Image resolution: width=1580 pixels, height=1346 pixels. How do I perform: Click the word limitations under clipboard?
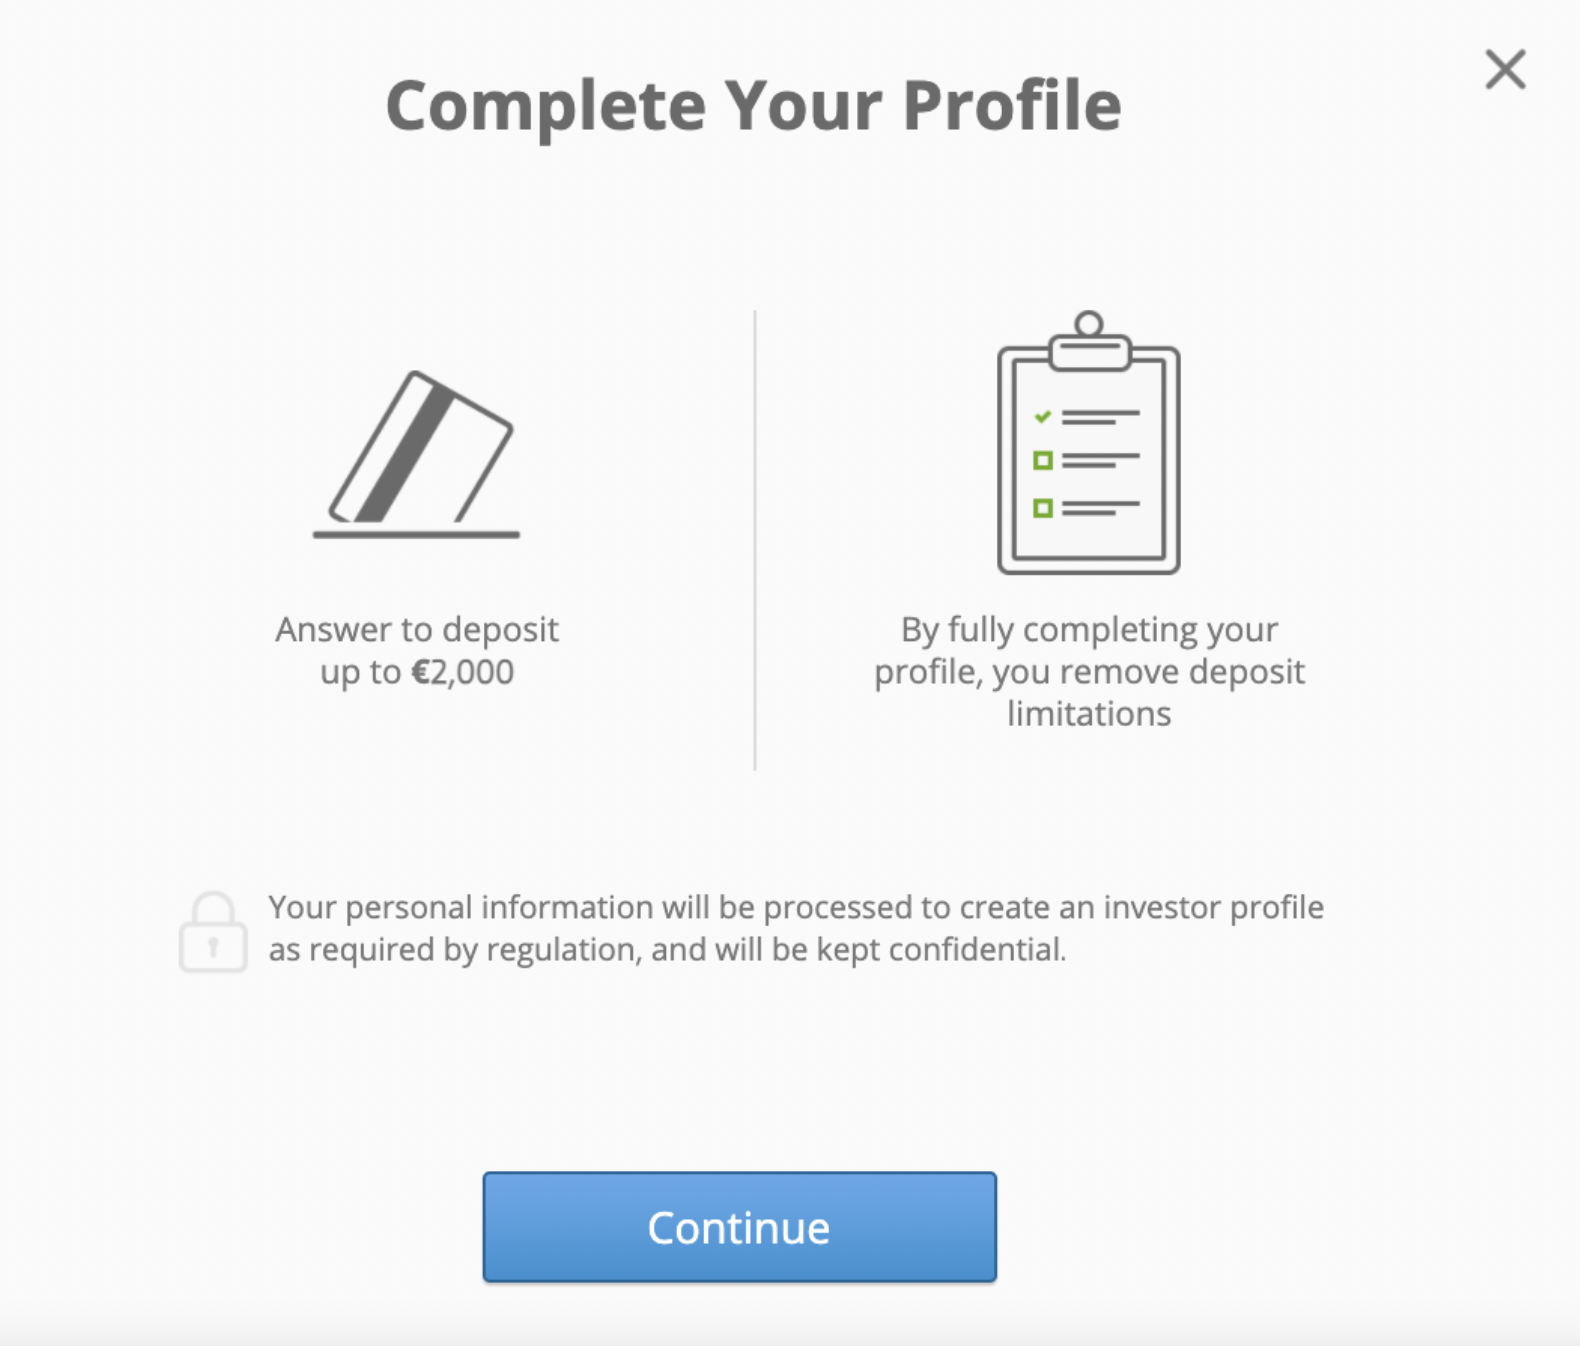point(1089,713)
